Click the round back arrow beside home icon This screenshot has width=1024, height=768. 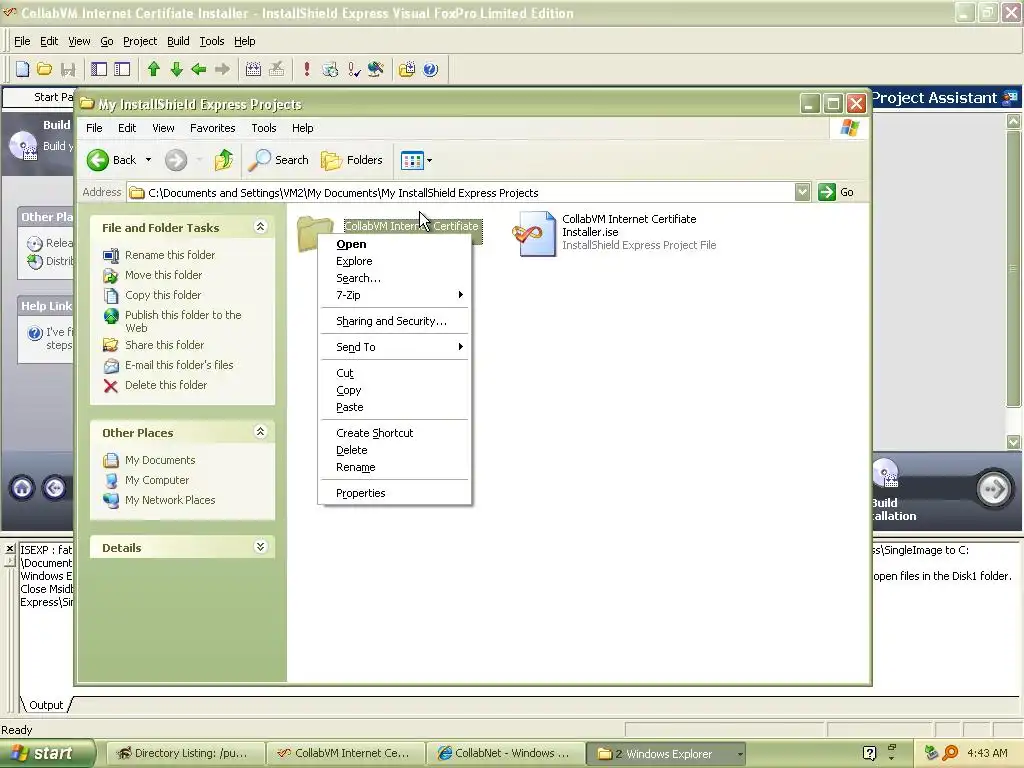click(x=55, y=488)
